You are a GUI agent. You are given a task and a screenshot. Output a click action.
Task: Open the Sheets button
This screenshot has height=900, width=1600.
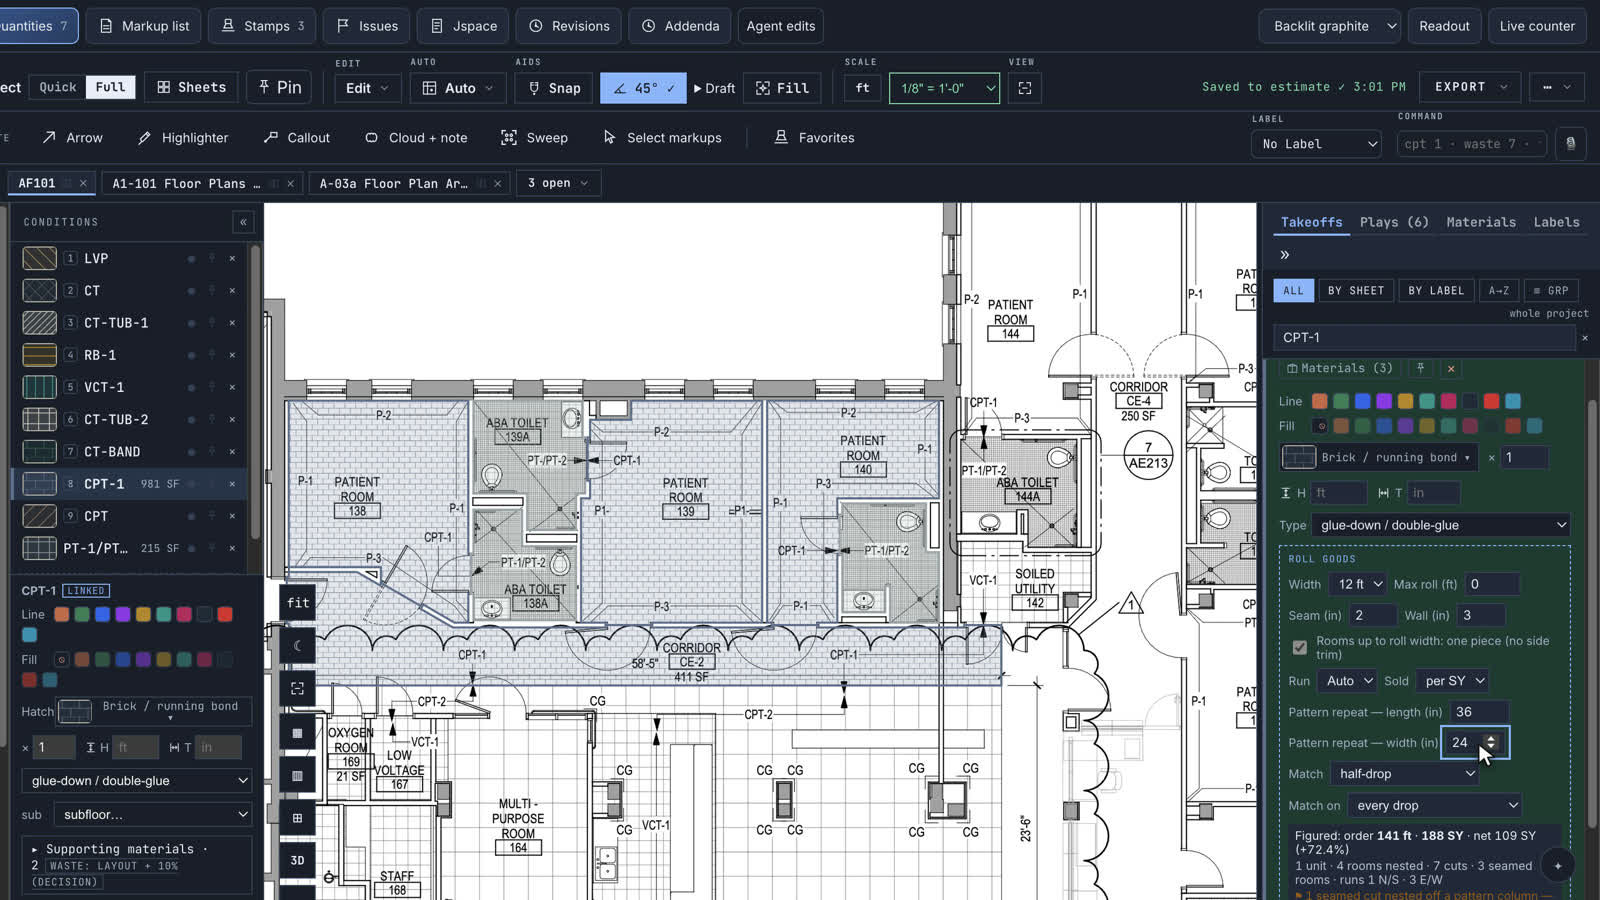click(x=191, y=87)
